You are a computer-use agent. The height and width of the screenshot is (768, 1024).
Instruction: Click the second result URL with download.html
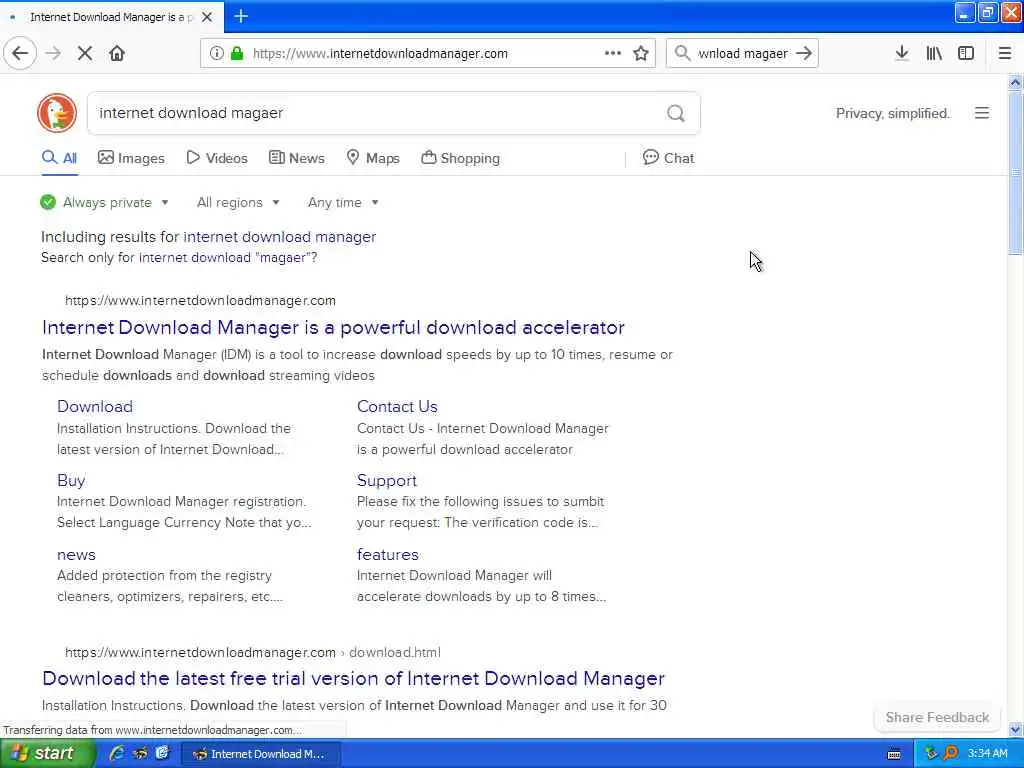(253, 652)
